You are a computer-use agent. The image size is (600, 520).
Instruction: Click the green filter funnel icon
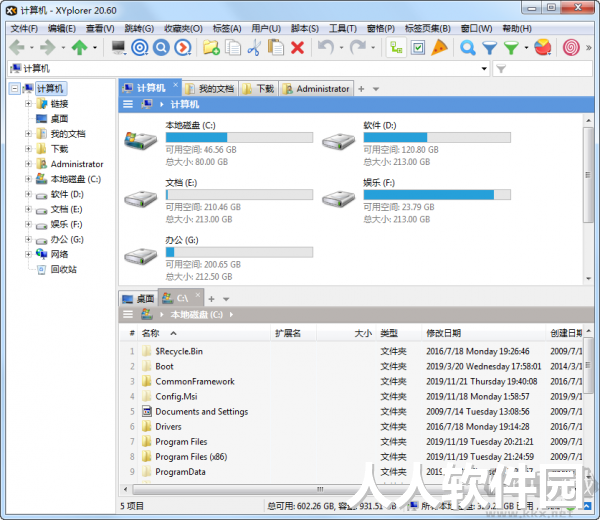click(511, 48)
